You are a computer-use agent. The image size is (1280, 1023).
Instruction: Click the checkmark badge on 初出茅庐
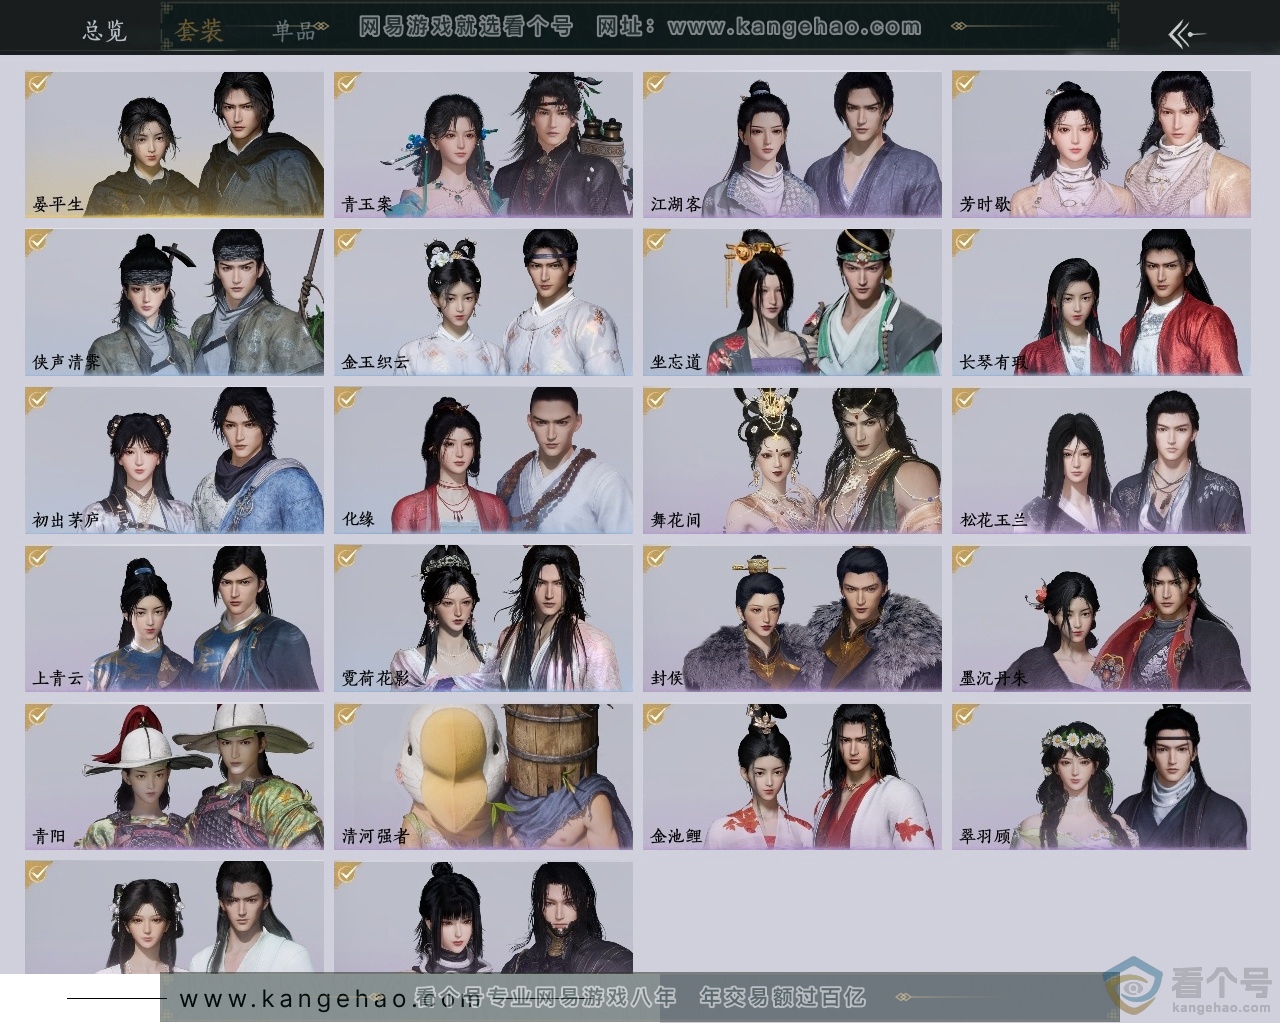[x=39, y=399]
